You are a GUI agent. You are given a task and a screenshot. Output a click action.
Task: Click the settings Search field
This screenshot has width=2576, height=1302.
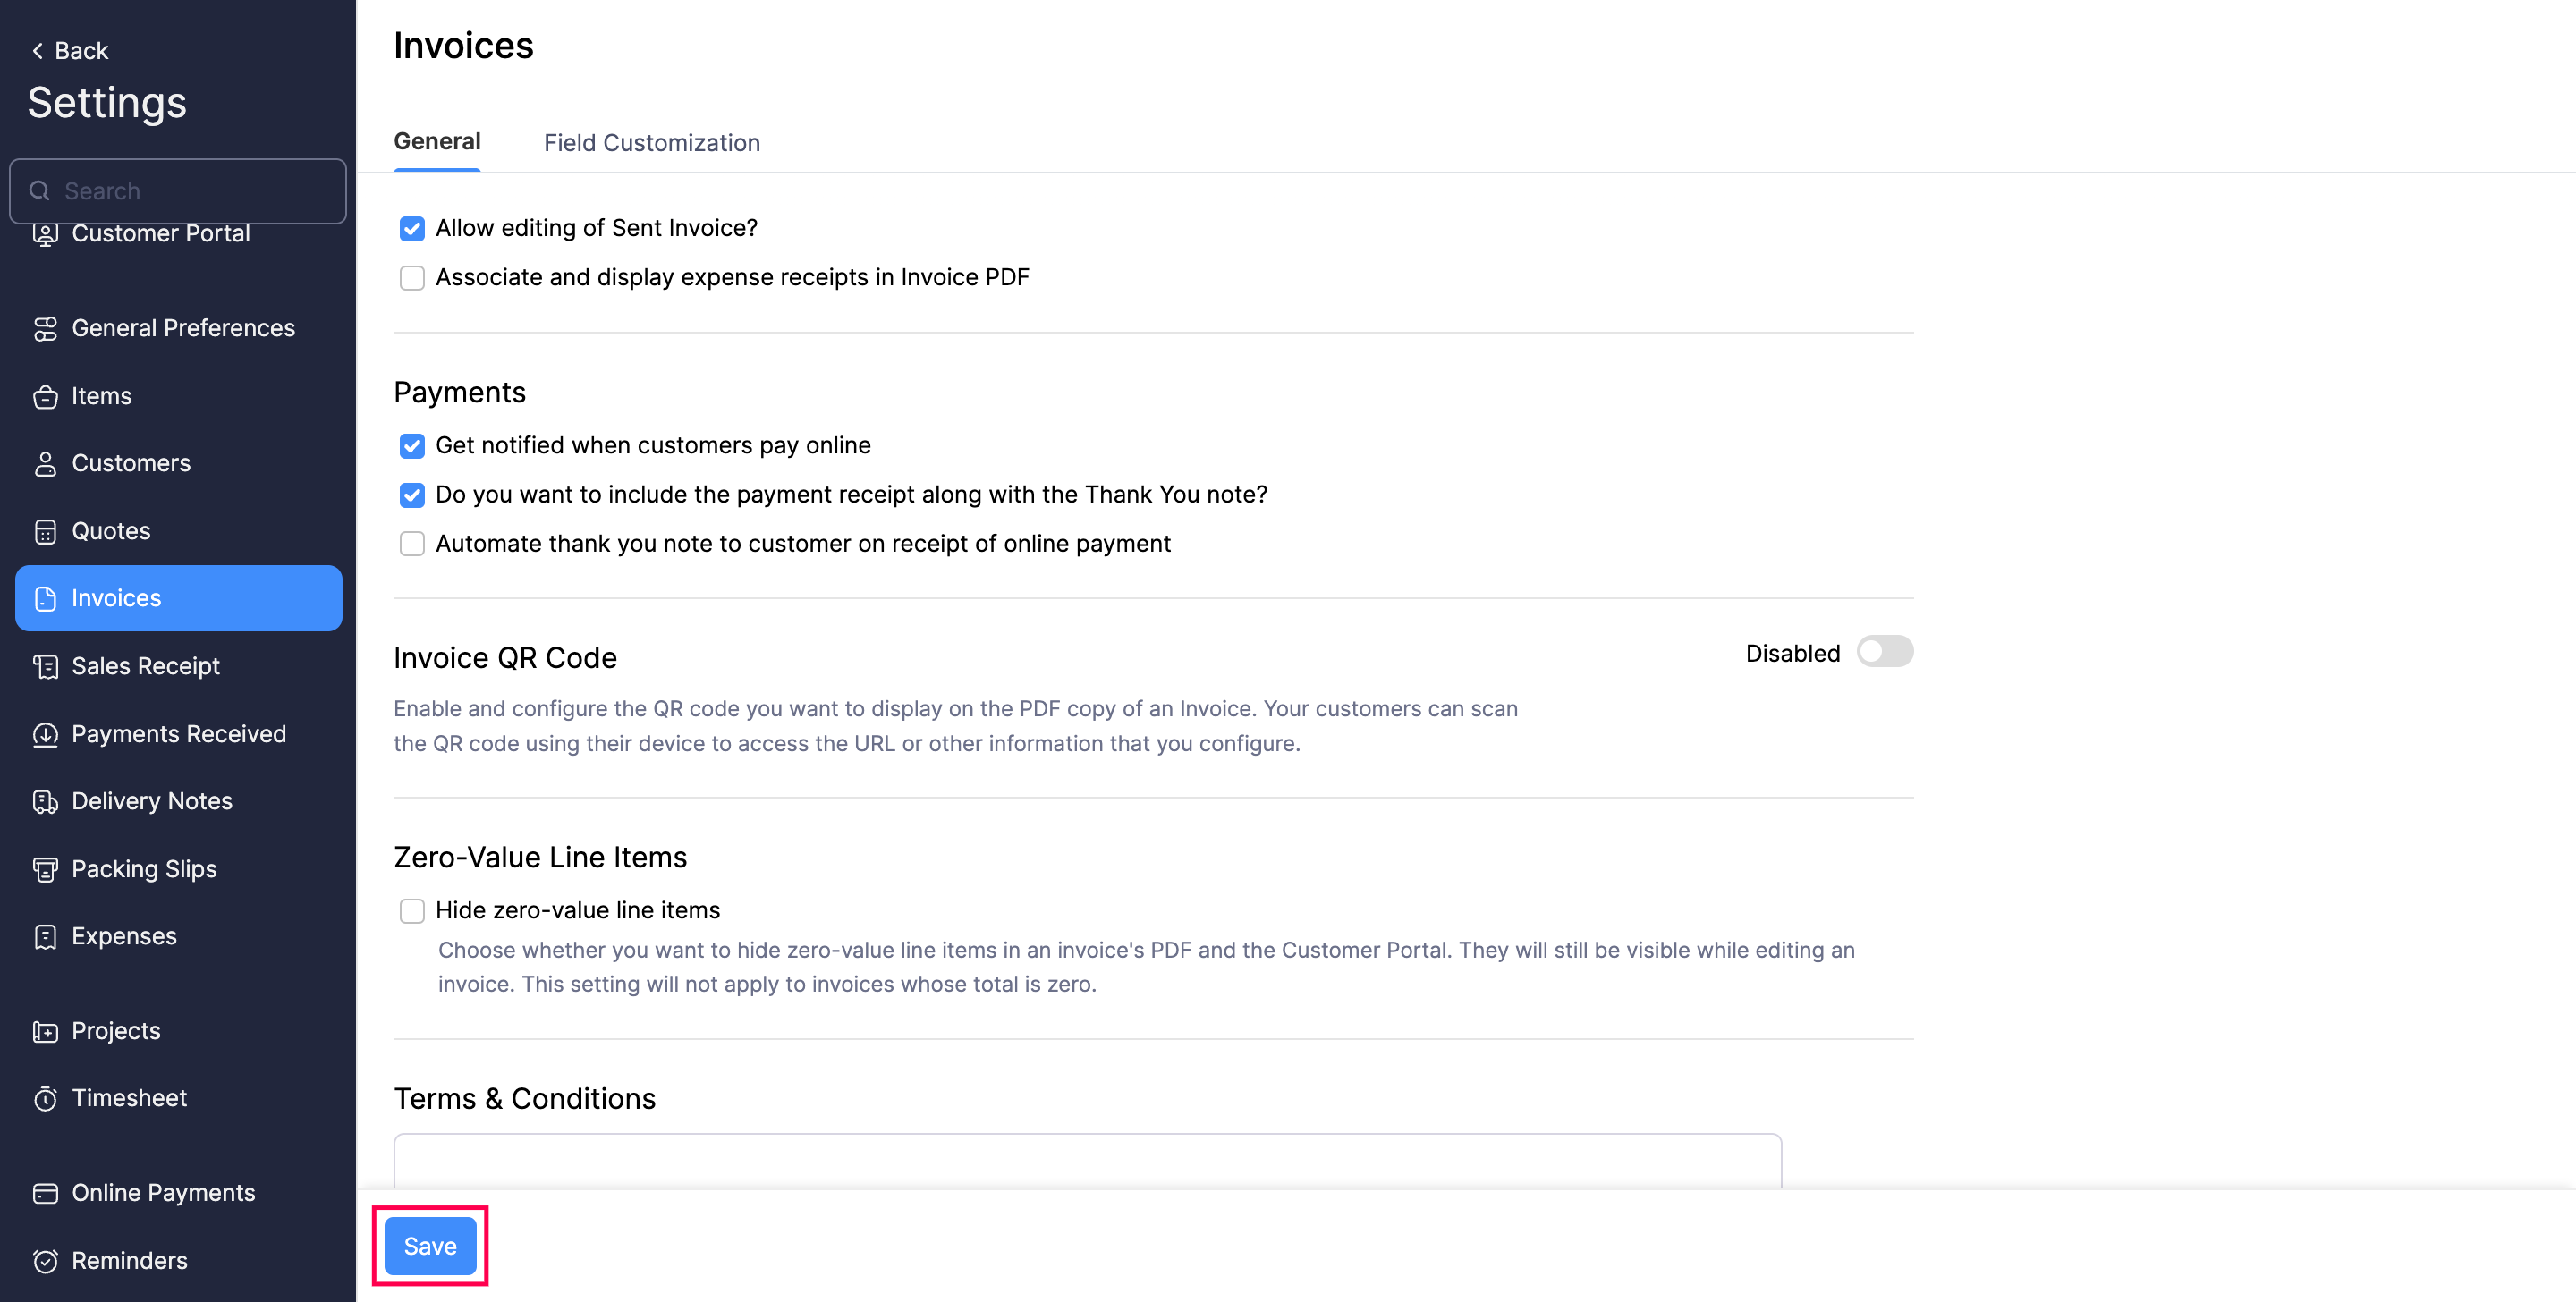click(x=180, y=191)
